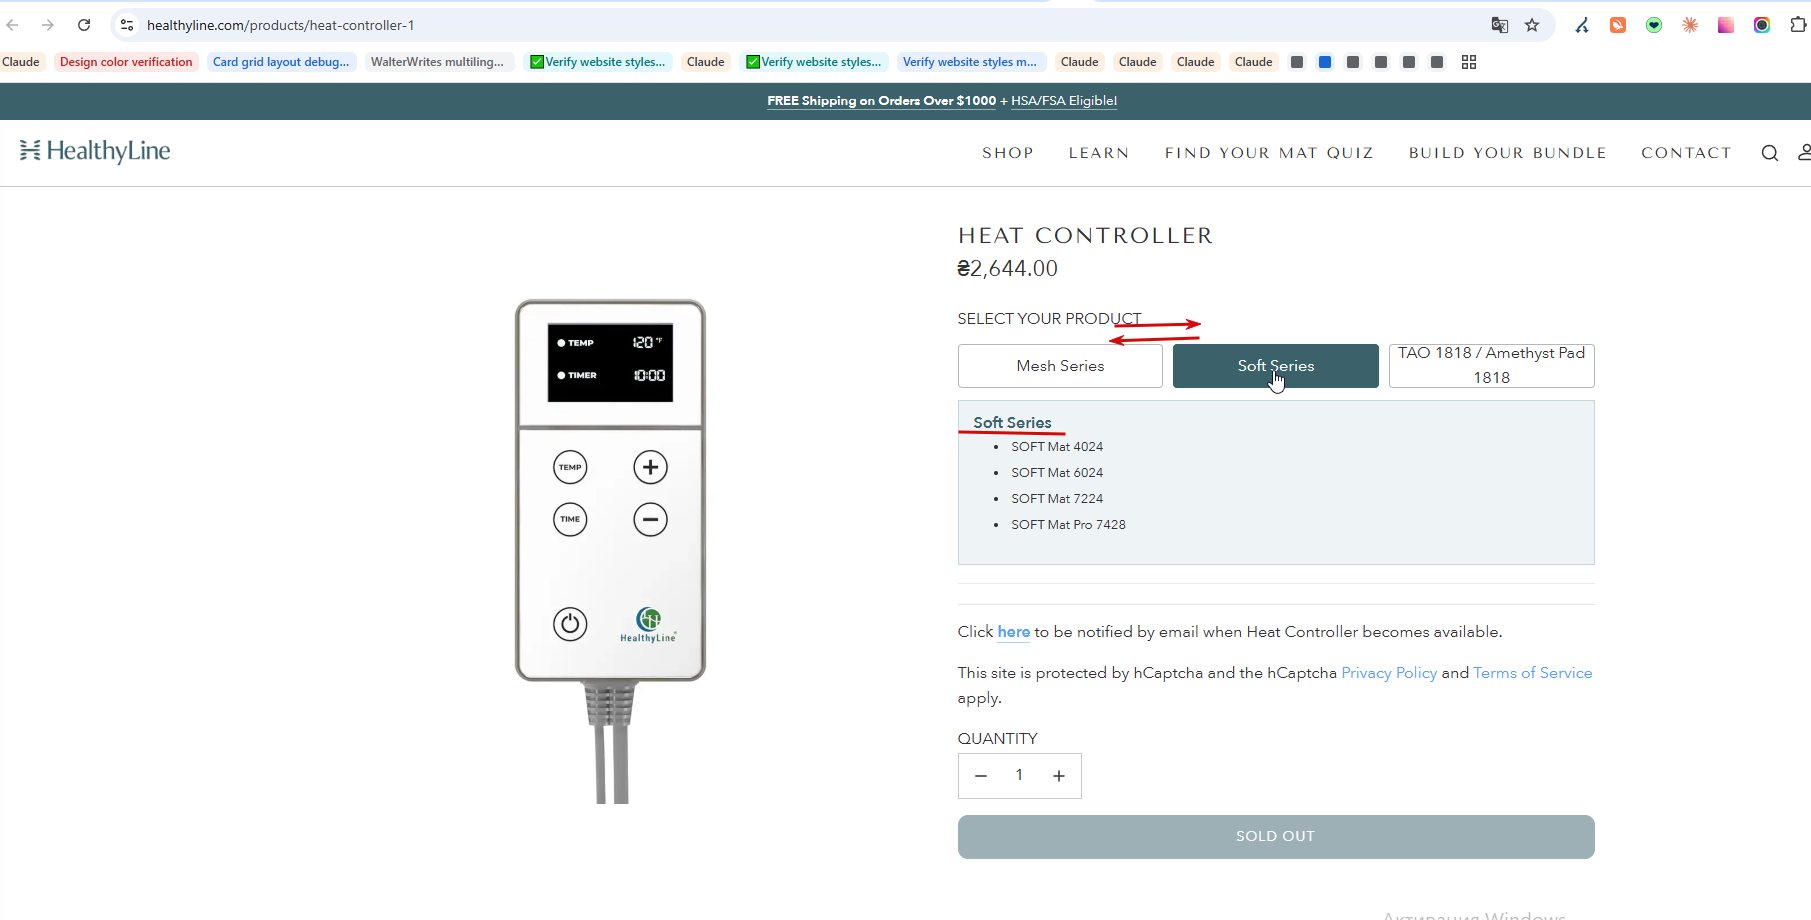Click the SOLD OUT button
The width and height of the screenshot is (1811, 920).
1276,837
